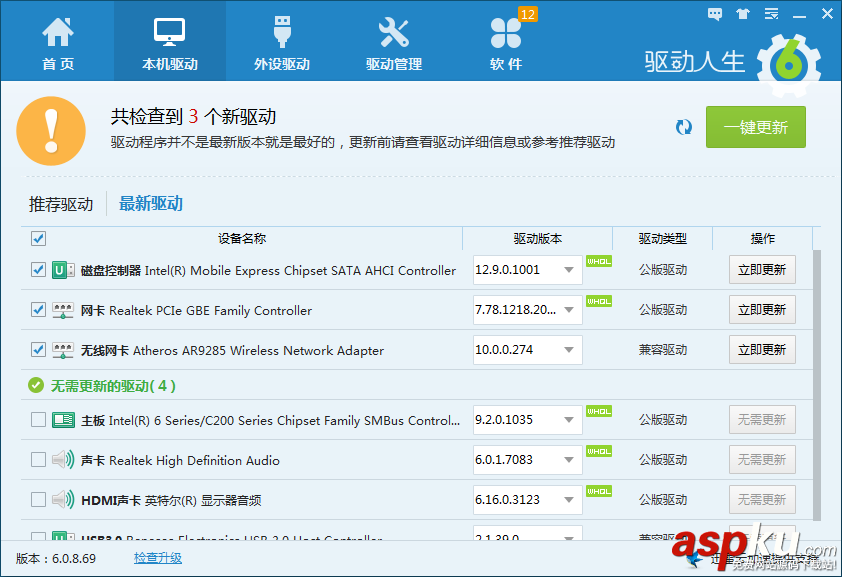The image size is (842, 577).
Task: Expand version dropdown 10.0.0.274
Action: [x=569, y=350]
